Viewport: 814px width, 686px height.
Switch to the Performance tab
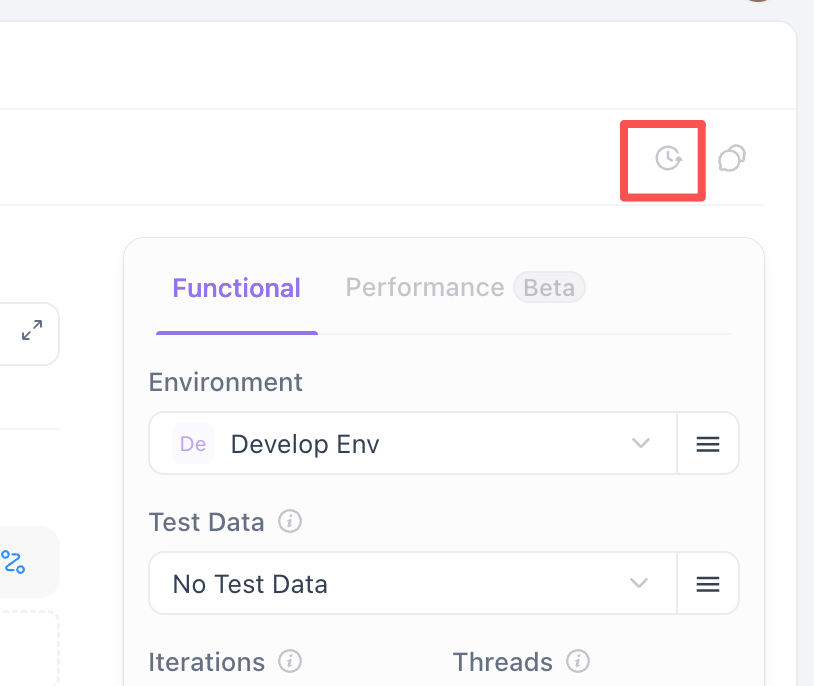point(424,288)
